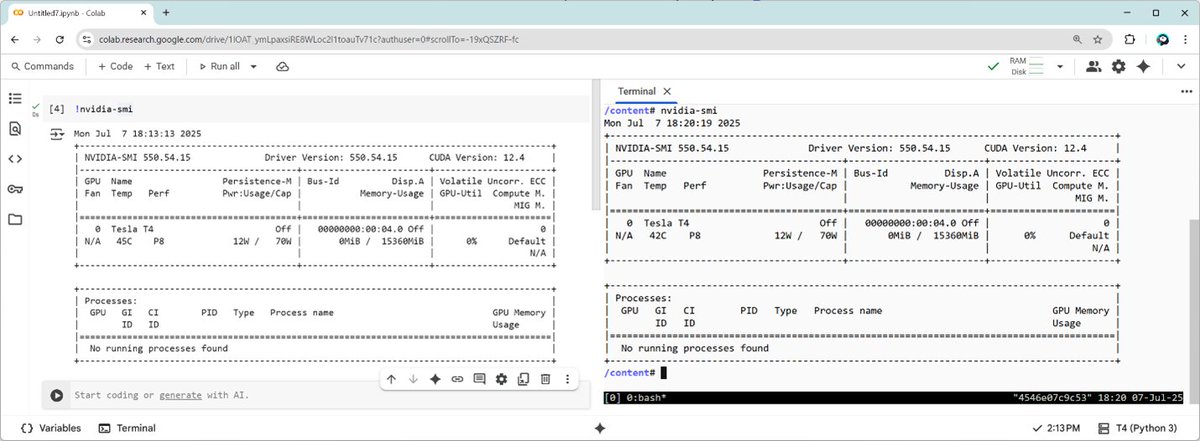Click the cell toolbar Gemini sparkle icon
This screenshot has height=441, width=1200.
[435, 379]
